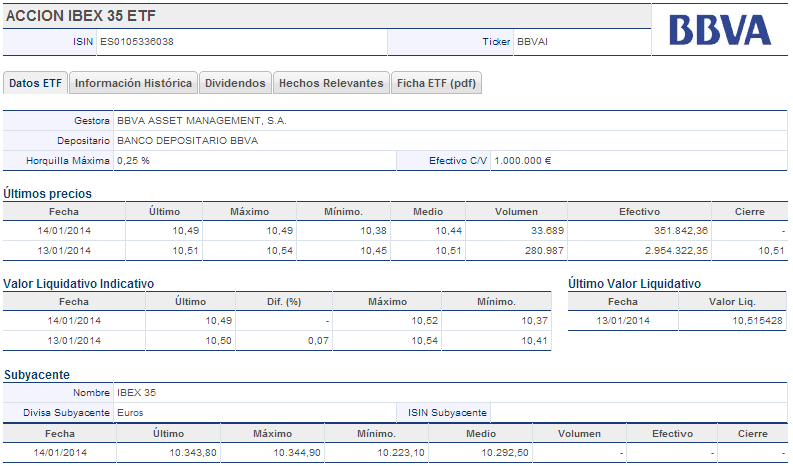
Task: Click the ACCION IBEX 35 ETF title
Action: click(81, 16)
